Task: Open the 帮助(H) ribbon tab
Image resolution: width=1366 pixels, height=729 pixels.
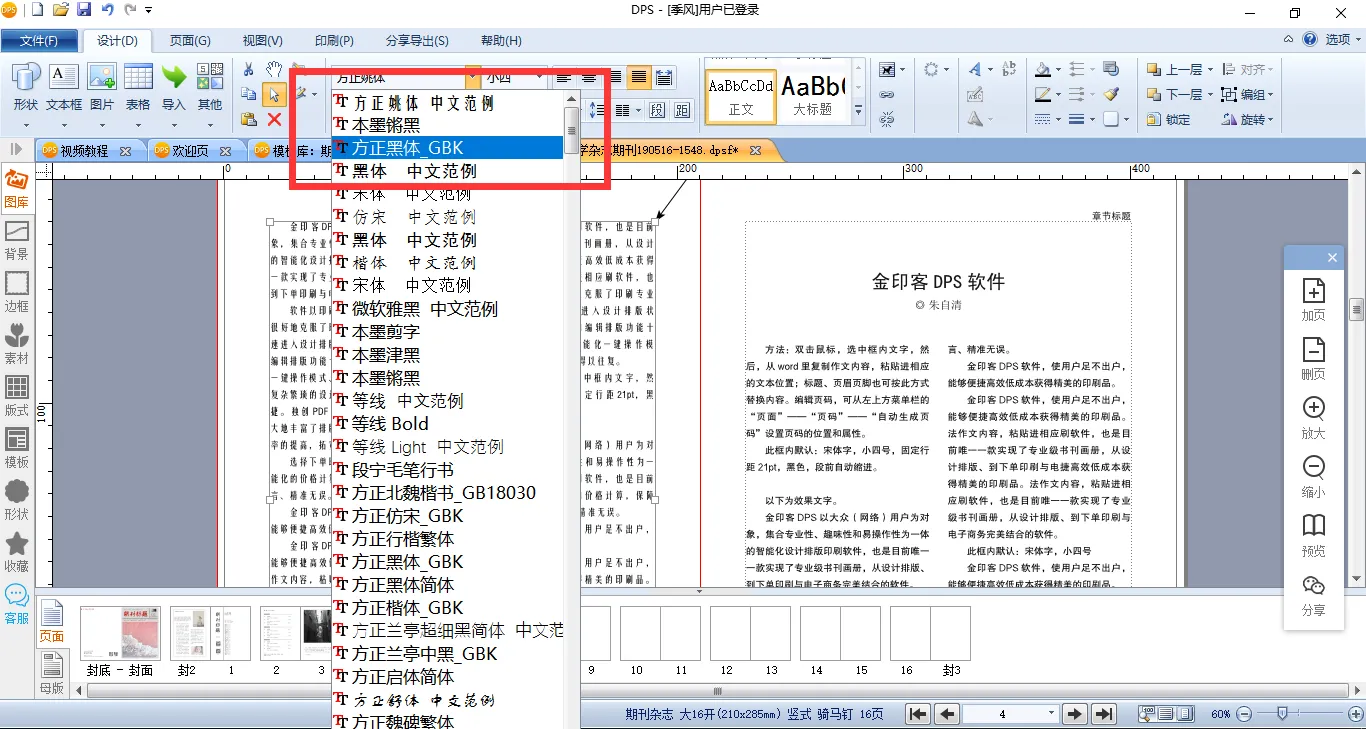Action: coord(501,41)
